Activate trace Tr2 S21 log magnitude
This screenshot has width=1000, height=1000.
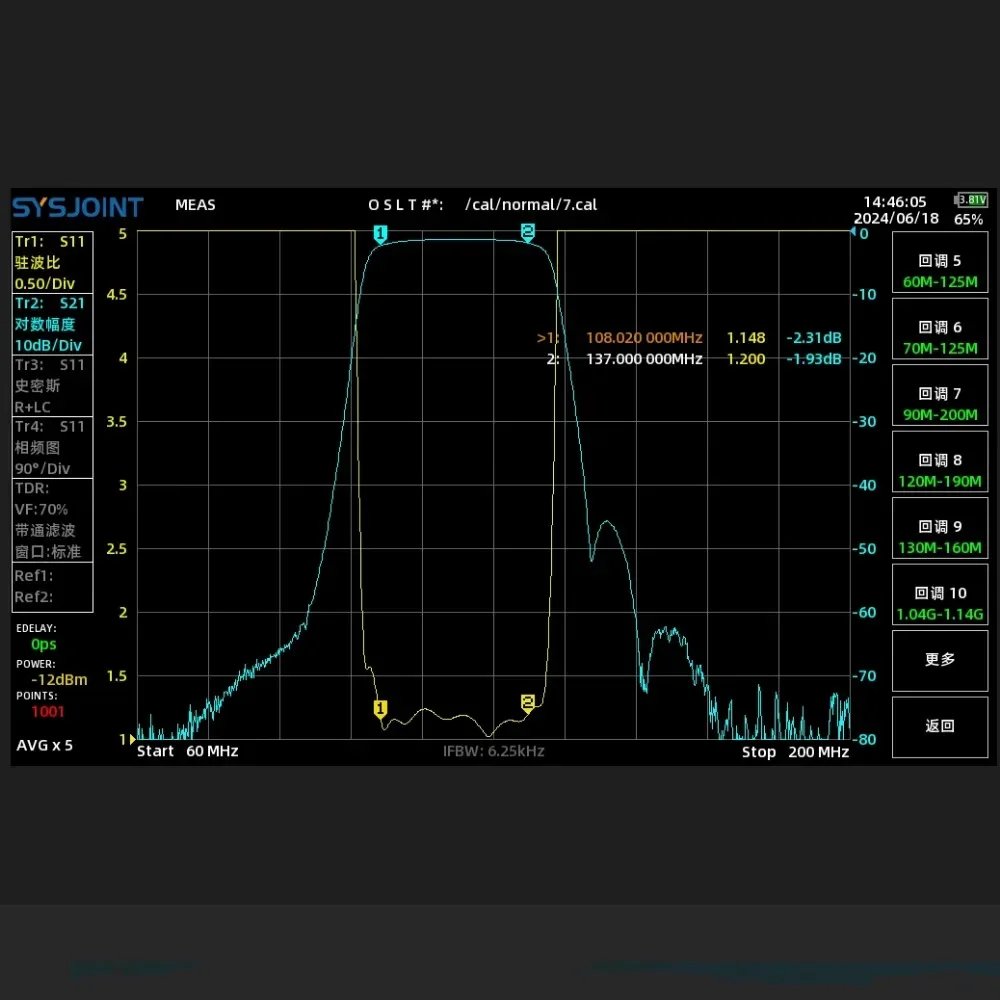[x=52, y=324]
